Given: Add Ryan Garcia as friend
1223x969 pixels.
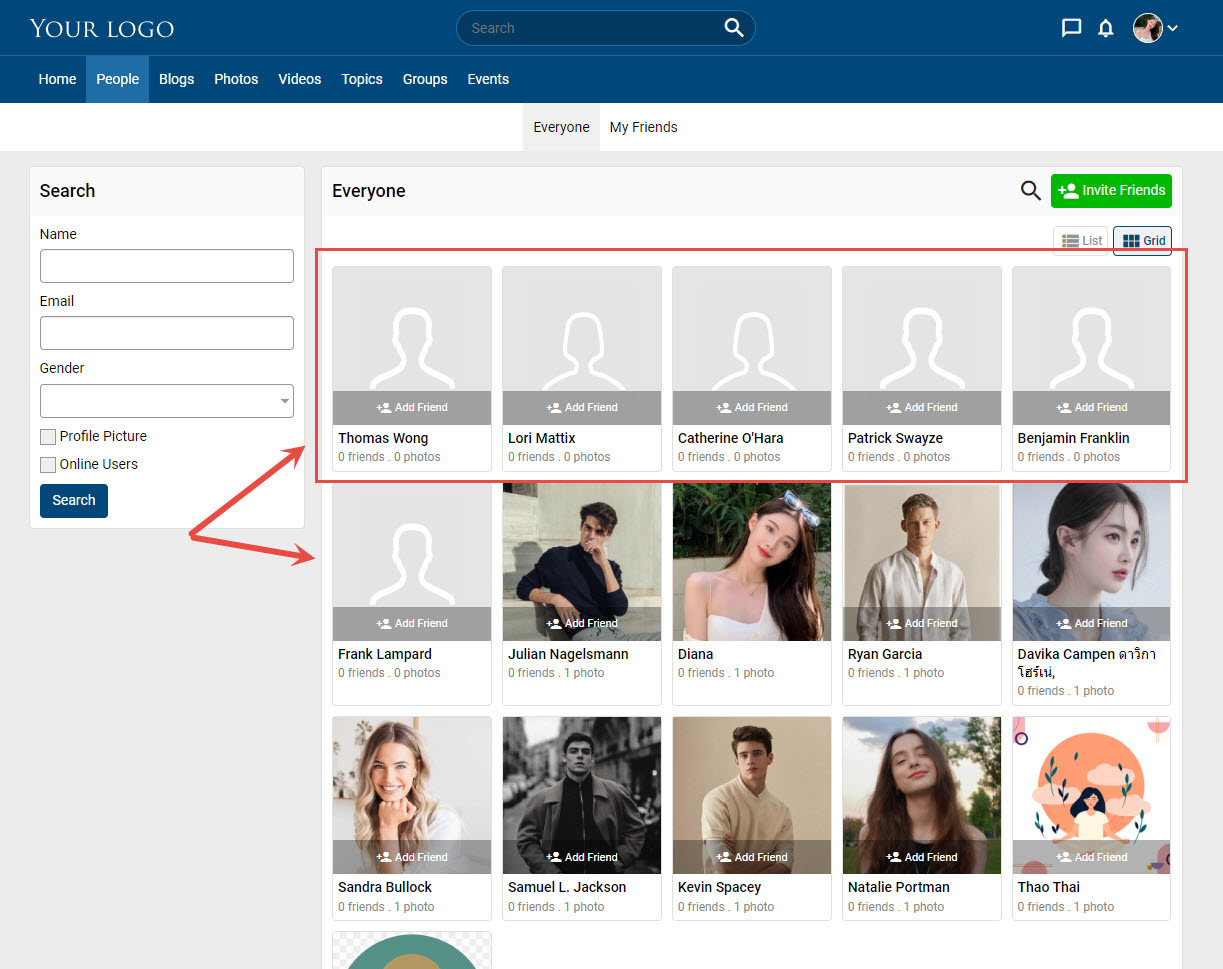Looking at the screenshot, I should click(922, 623).
